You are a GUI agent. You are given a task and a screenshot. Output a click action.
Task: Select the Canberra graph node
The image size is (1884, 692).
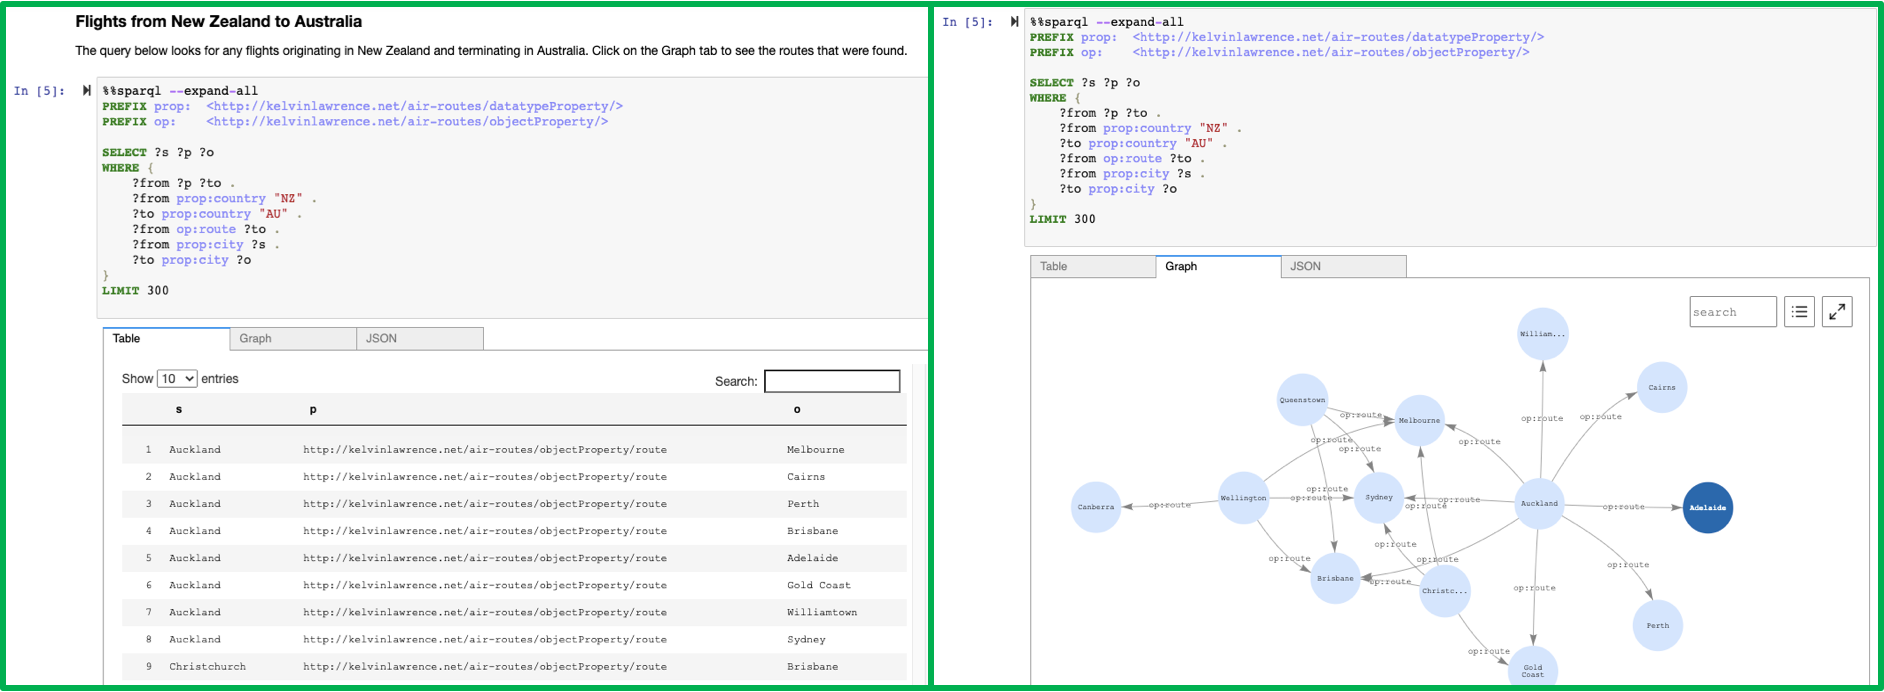click(x=1096, y=507)
